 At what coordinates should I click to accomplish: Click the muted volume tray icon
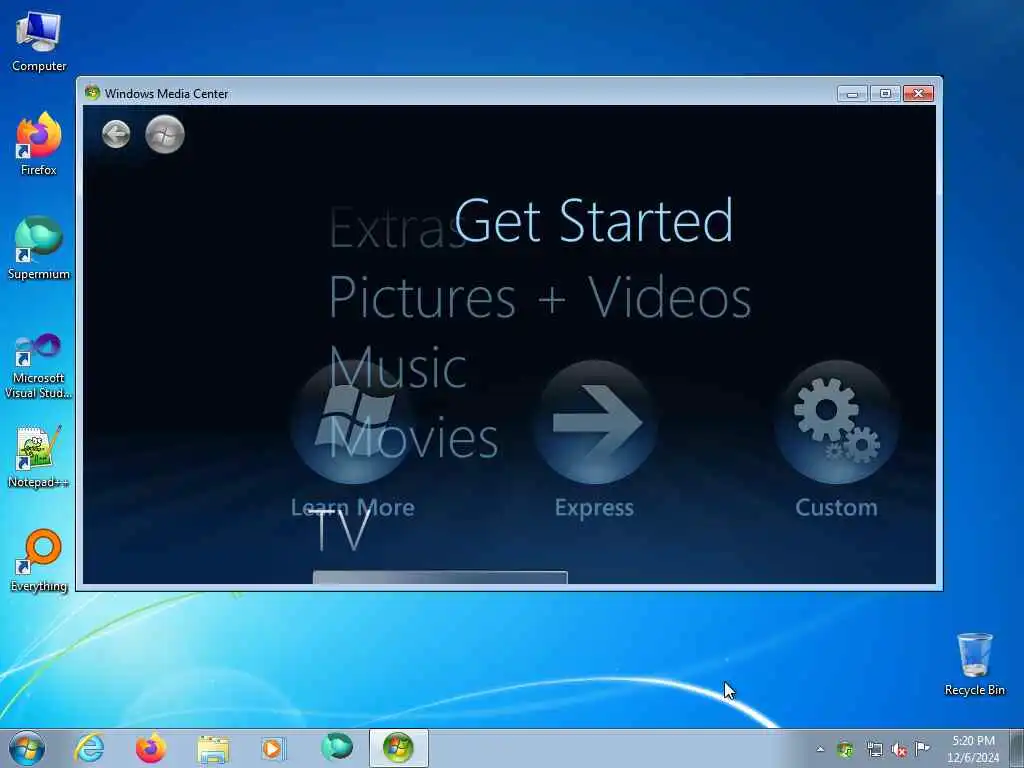point(899,750)
